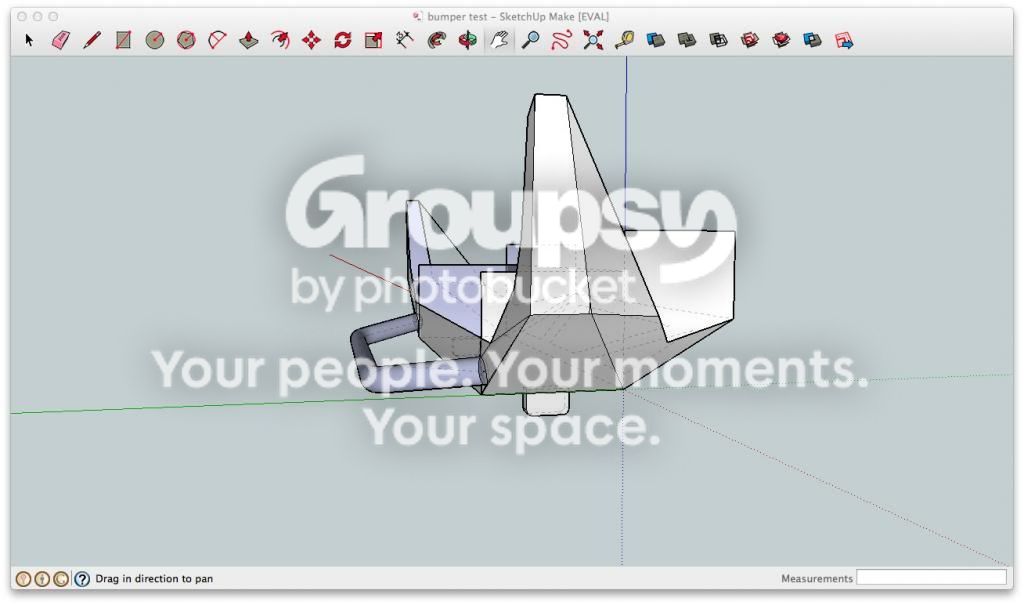Select the yellow Tape Measure tool
1024x604 pixels.
tap(624, 40)
